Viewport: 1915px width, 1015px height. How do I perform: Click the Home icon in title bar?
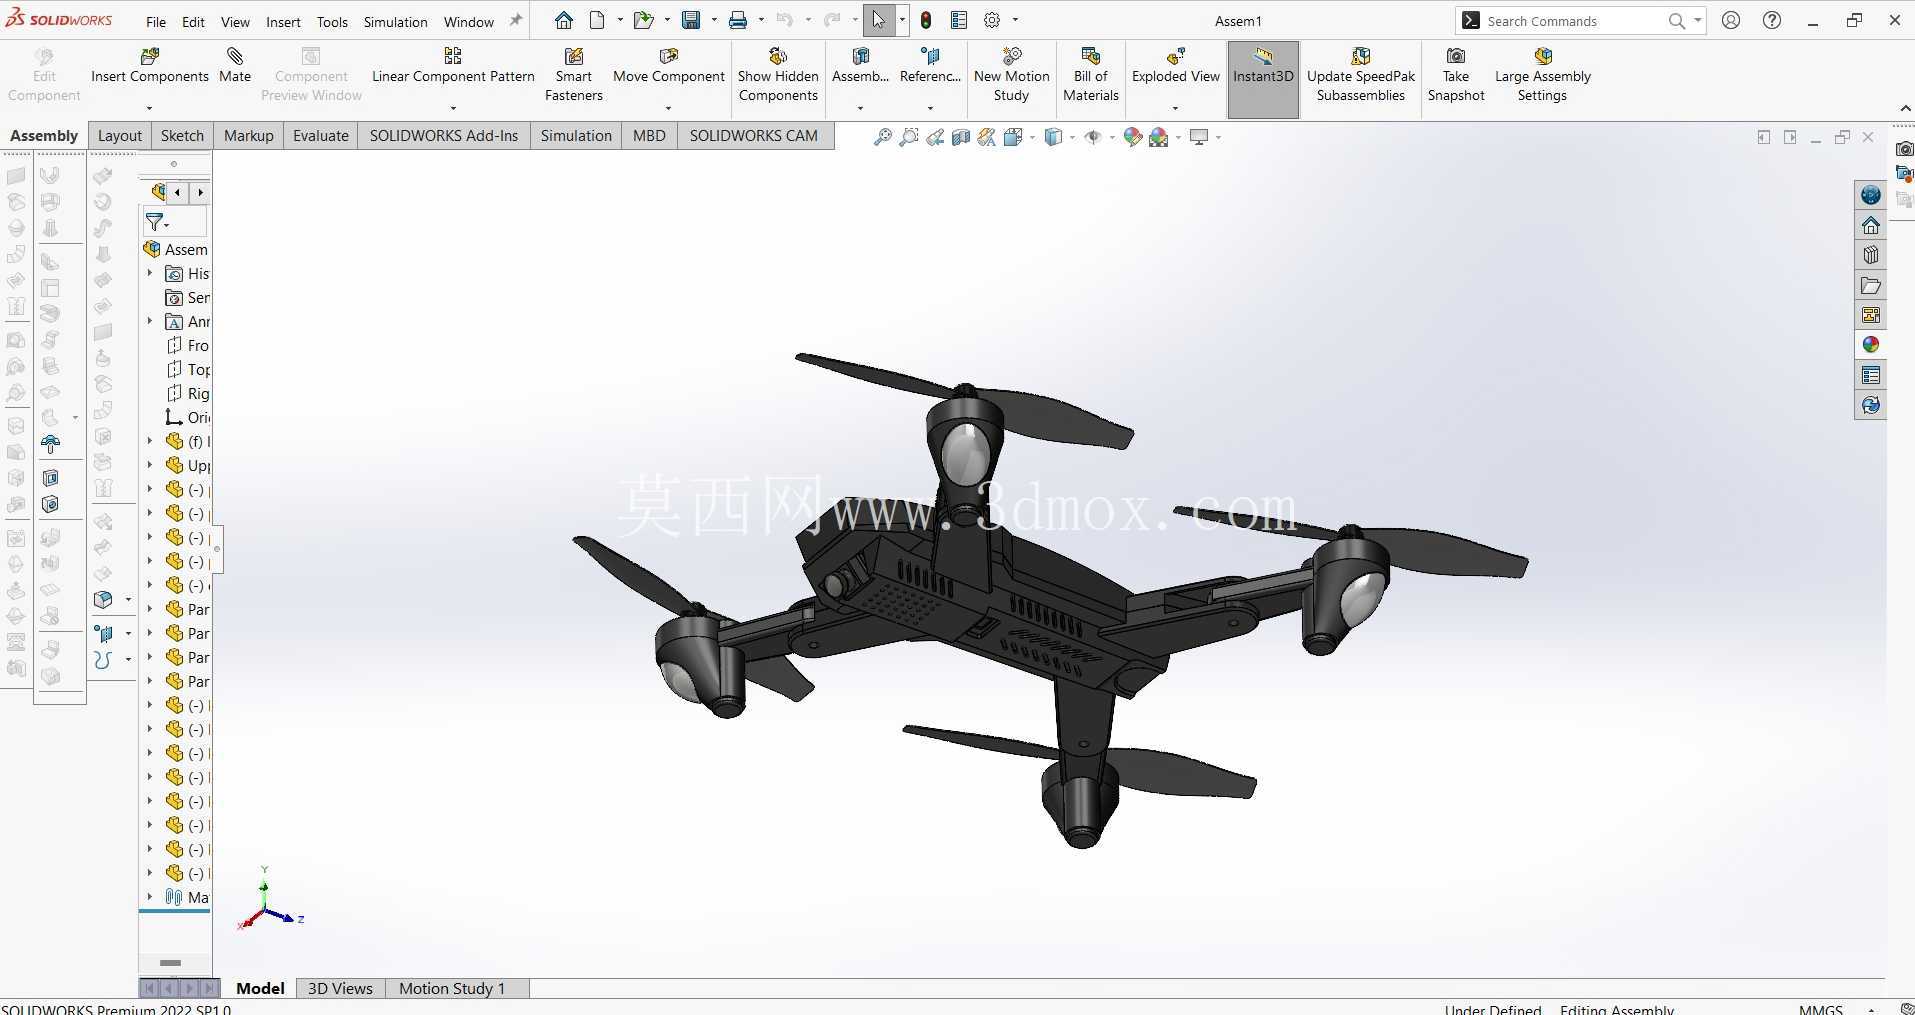tap(564, 20)
